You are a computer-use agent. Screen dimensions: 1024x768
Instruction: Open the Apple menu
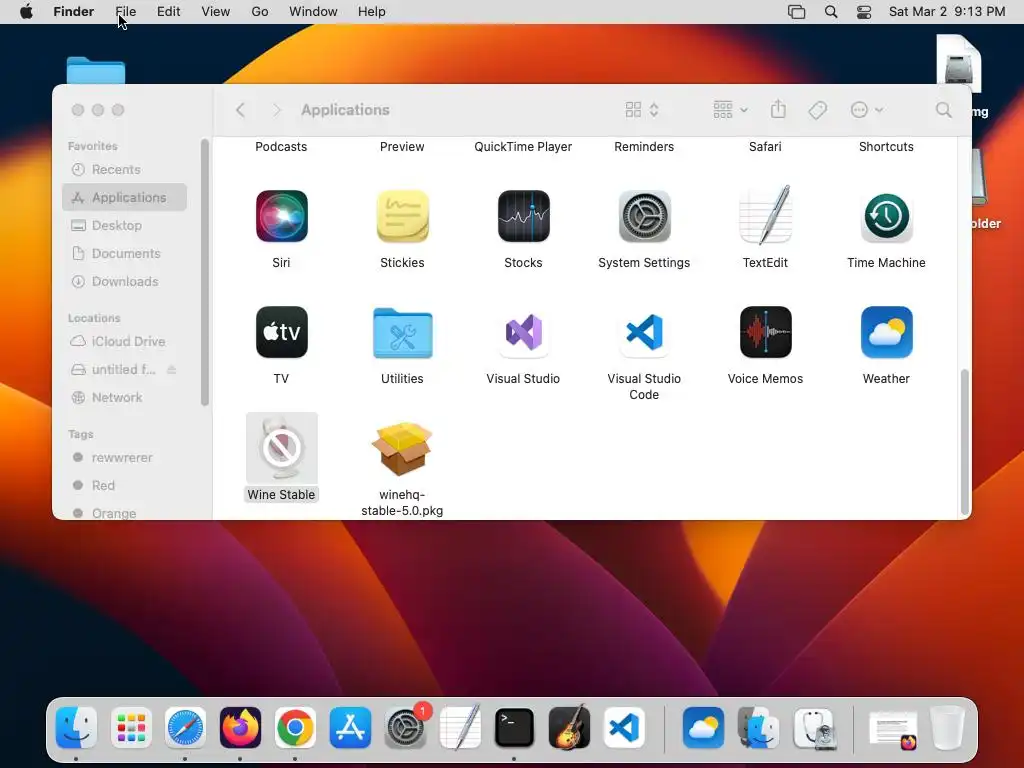coord(26,12)
